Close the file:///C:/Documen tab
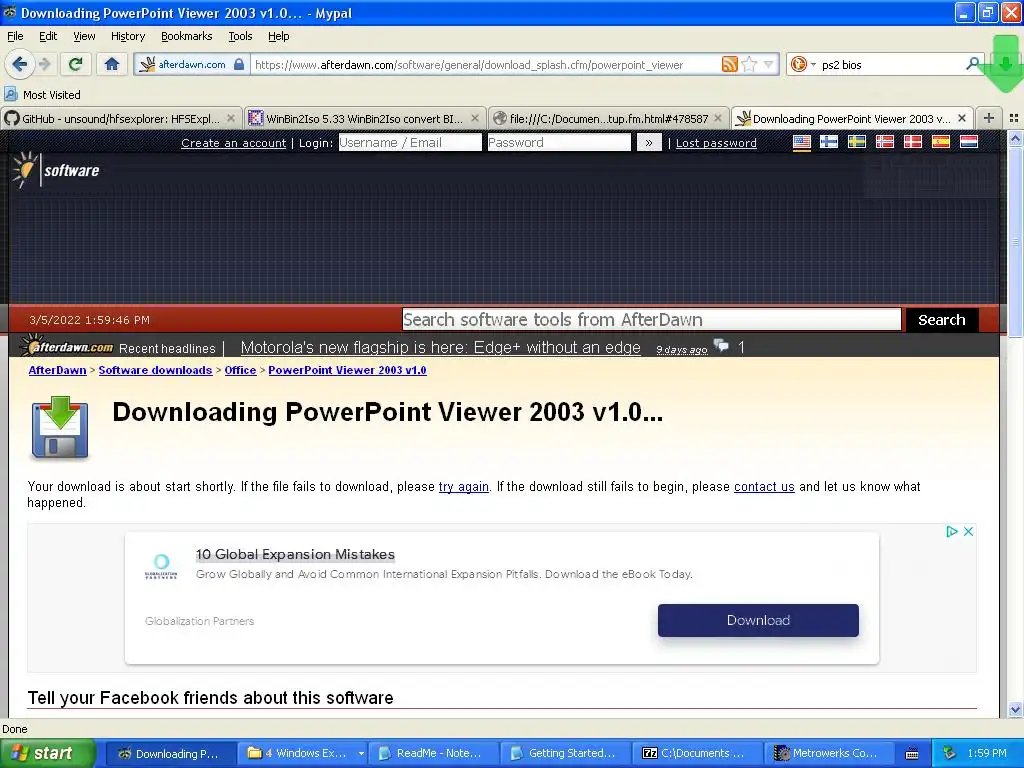Screen dimensions: 1024x768 click(x=718, y=118)
